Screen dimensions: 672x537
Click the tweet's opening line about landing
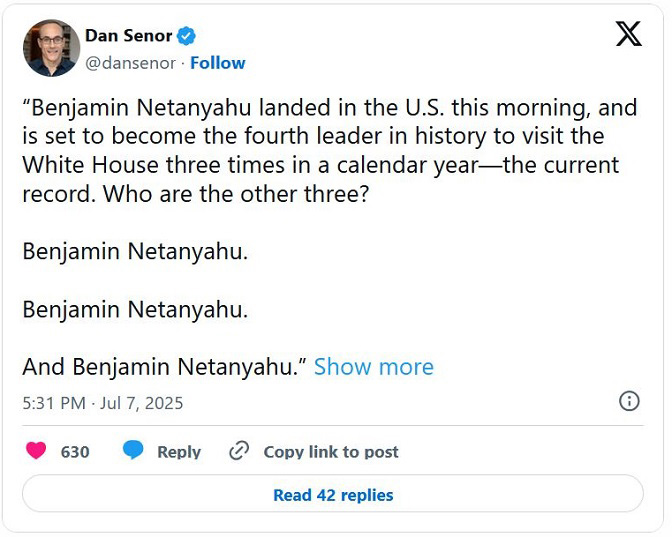[x=330, y=109]
